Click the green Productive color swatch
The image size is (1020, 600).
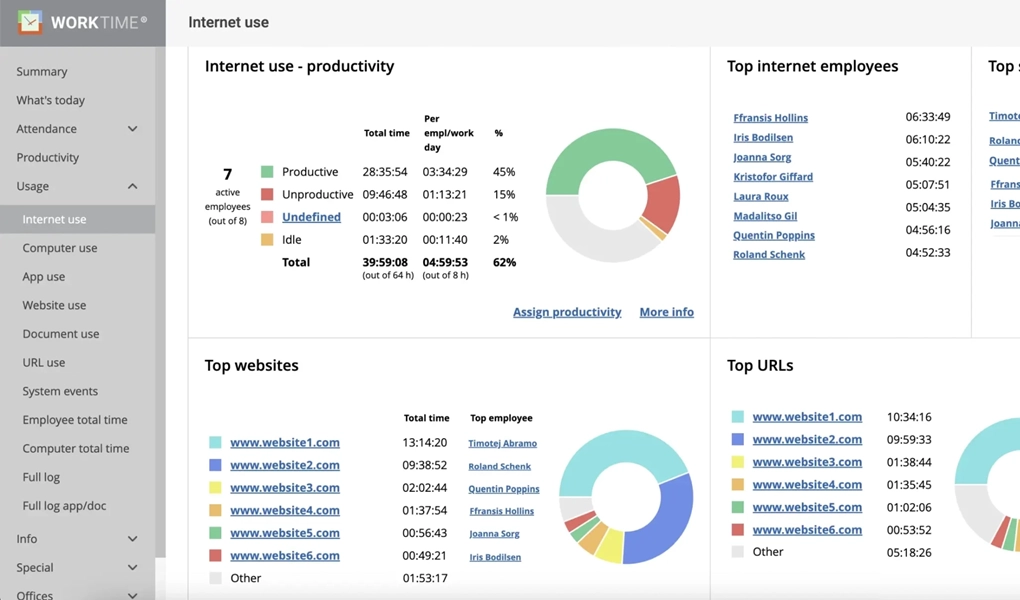267,172
